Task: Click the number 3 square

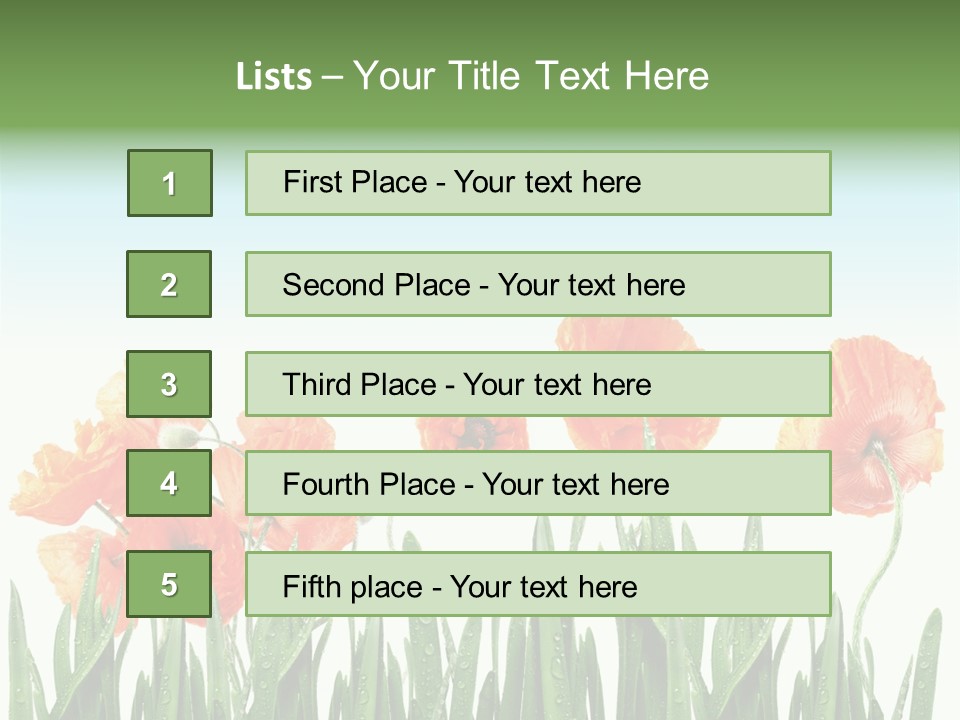Action: click(x=169, y=384)
